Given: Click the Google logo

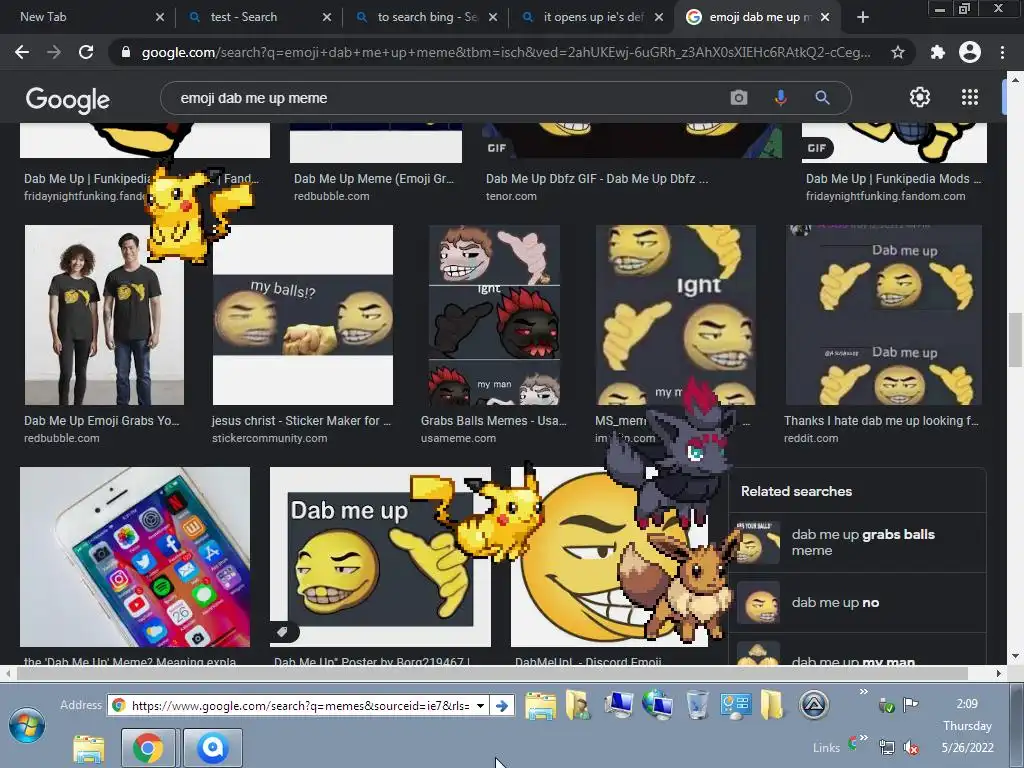Looking at the screenshot, I should click(x=68, y=99).
